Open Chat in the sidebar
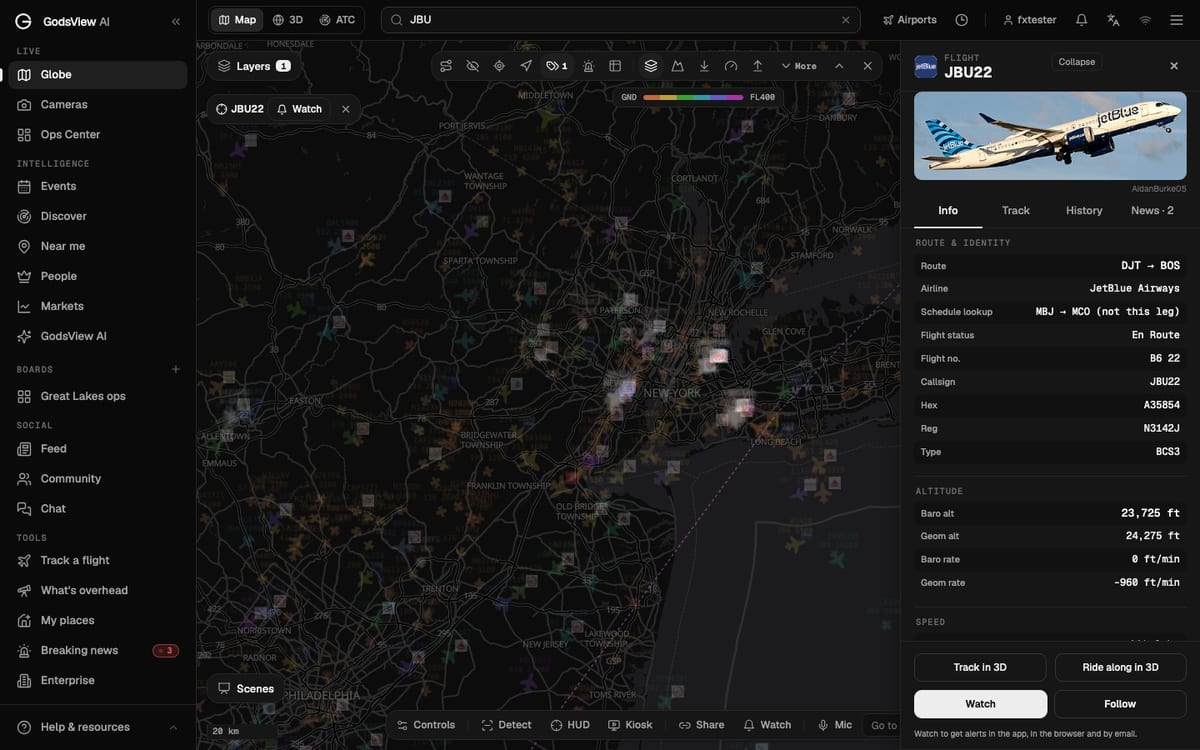The height and width of the screenshot is (750, 1200). 98,509
